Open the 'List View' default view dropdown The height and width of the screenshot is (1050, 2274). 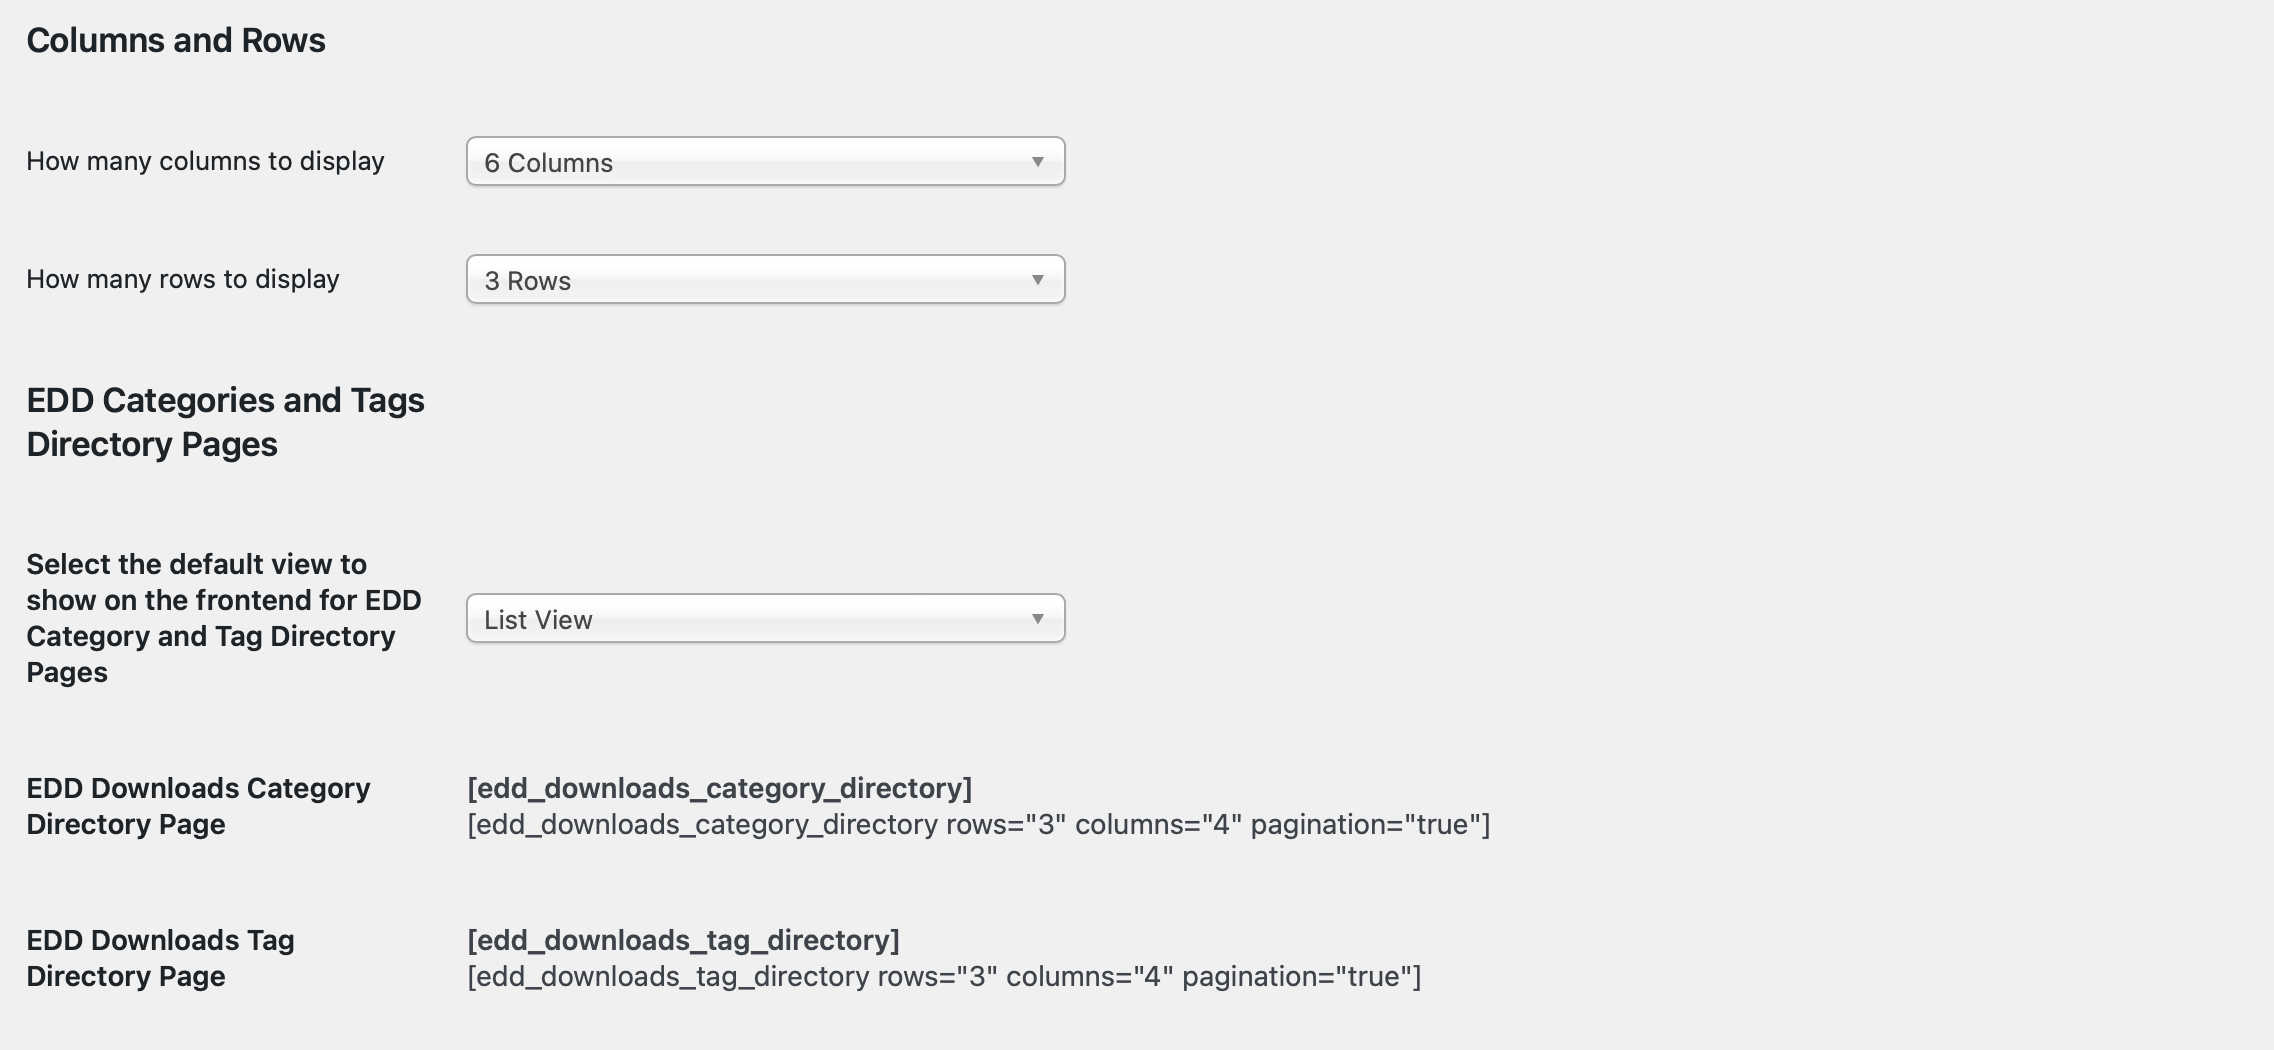pos(765,618)
